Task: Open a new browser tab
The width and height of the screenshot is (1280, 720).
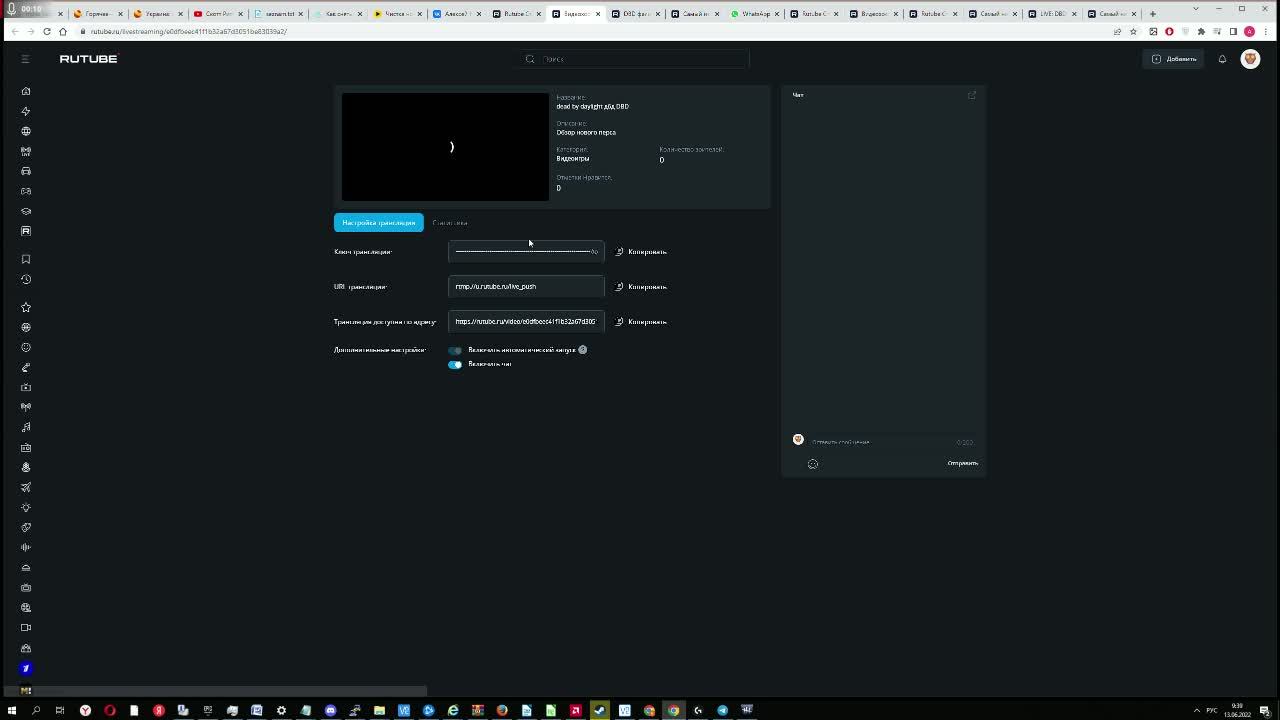Action: [1152, 14]
